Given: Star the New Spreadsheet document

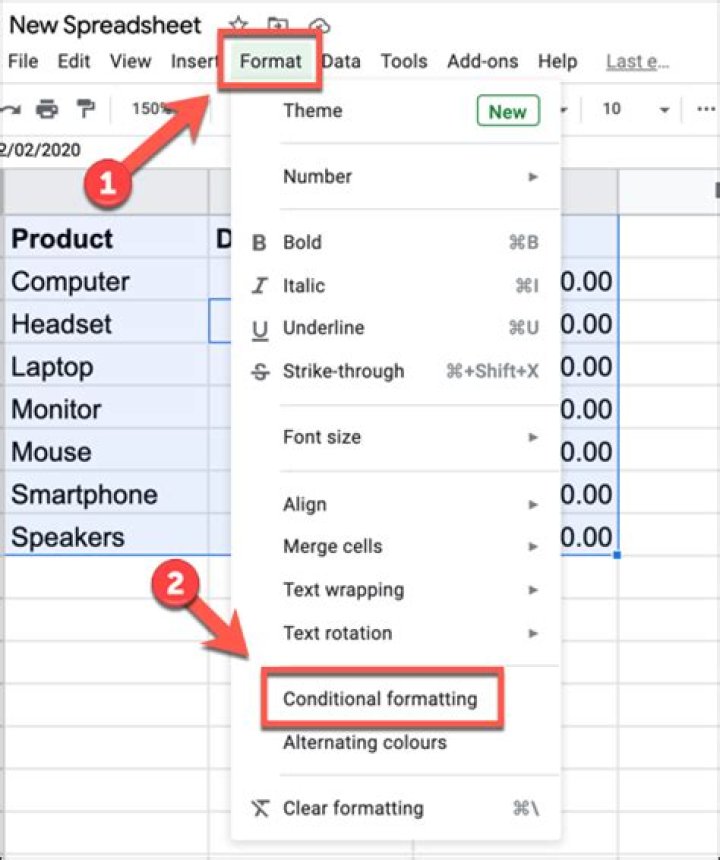Looking at the screenshot, I should pyautogui.click(x=239, y=24).
